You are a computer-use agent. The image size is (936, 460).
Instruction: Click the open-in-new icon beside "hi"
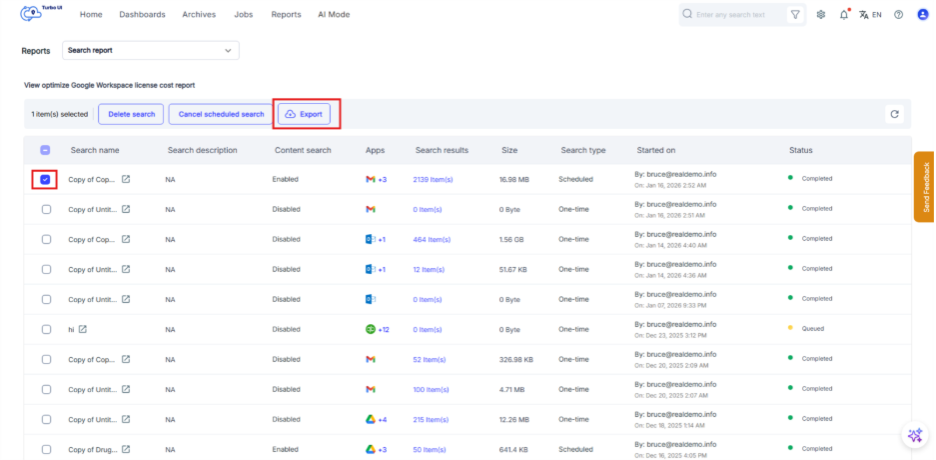83,329
